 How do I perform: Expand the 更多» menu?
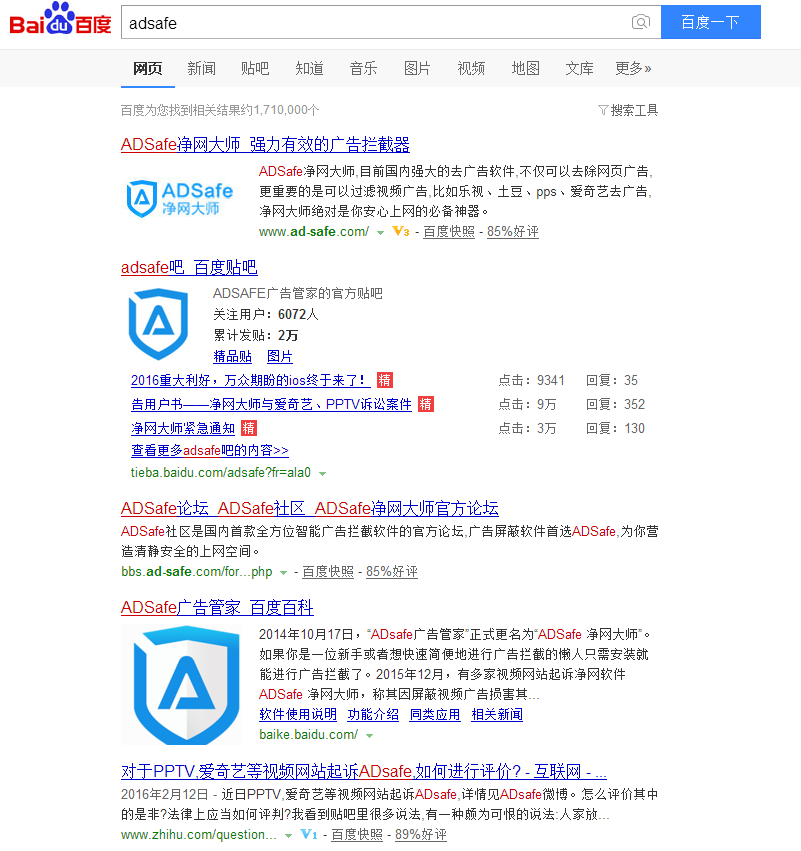tap(633, 68)
